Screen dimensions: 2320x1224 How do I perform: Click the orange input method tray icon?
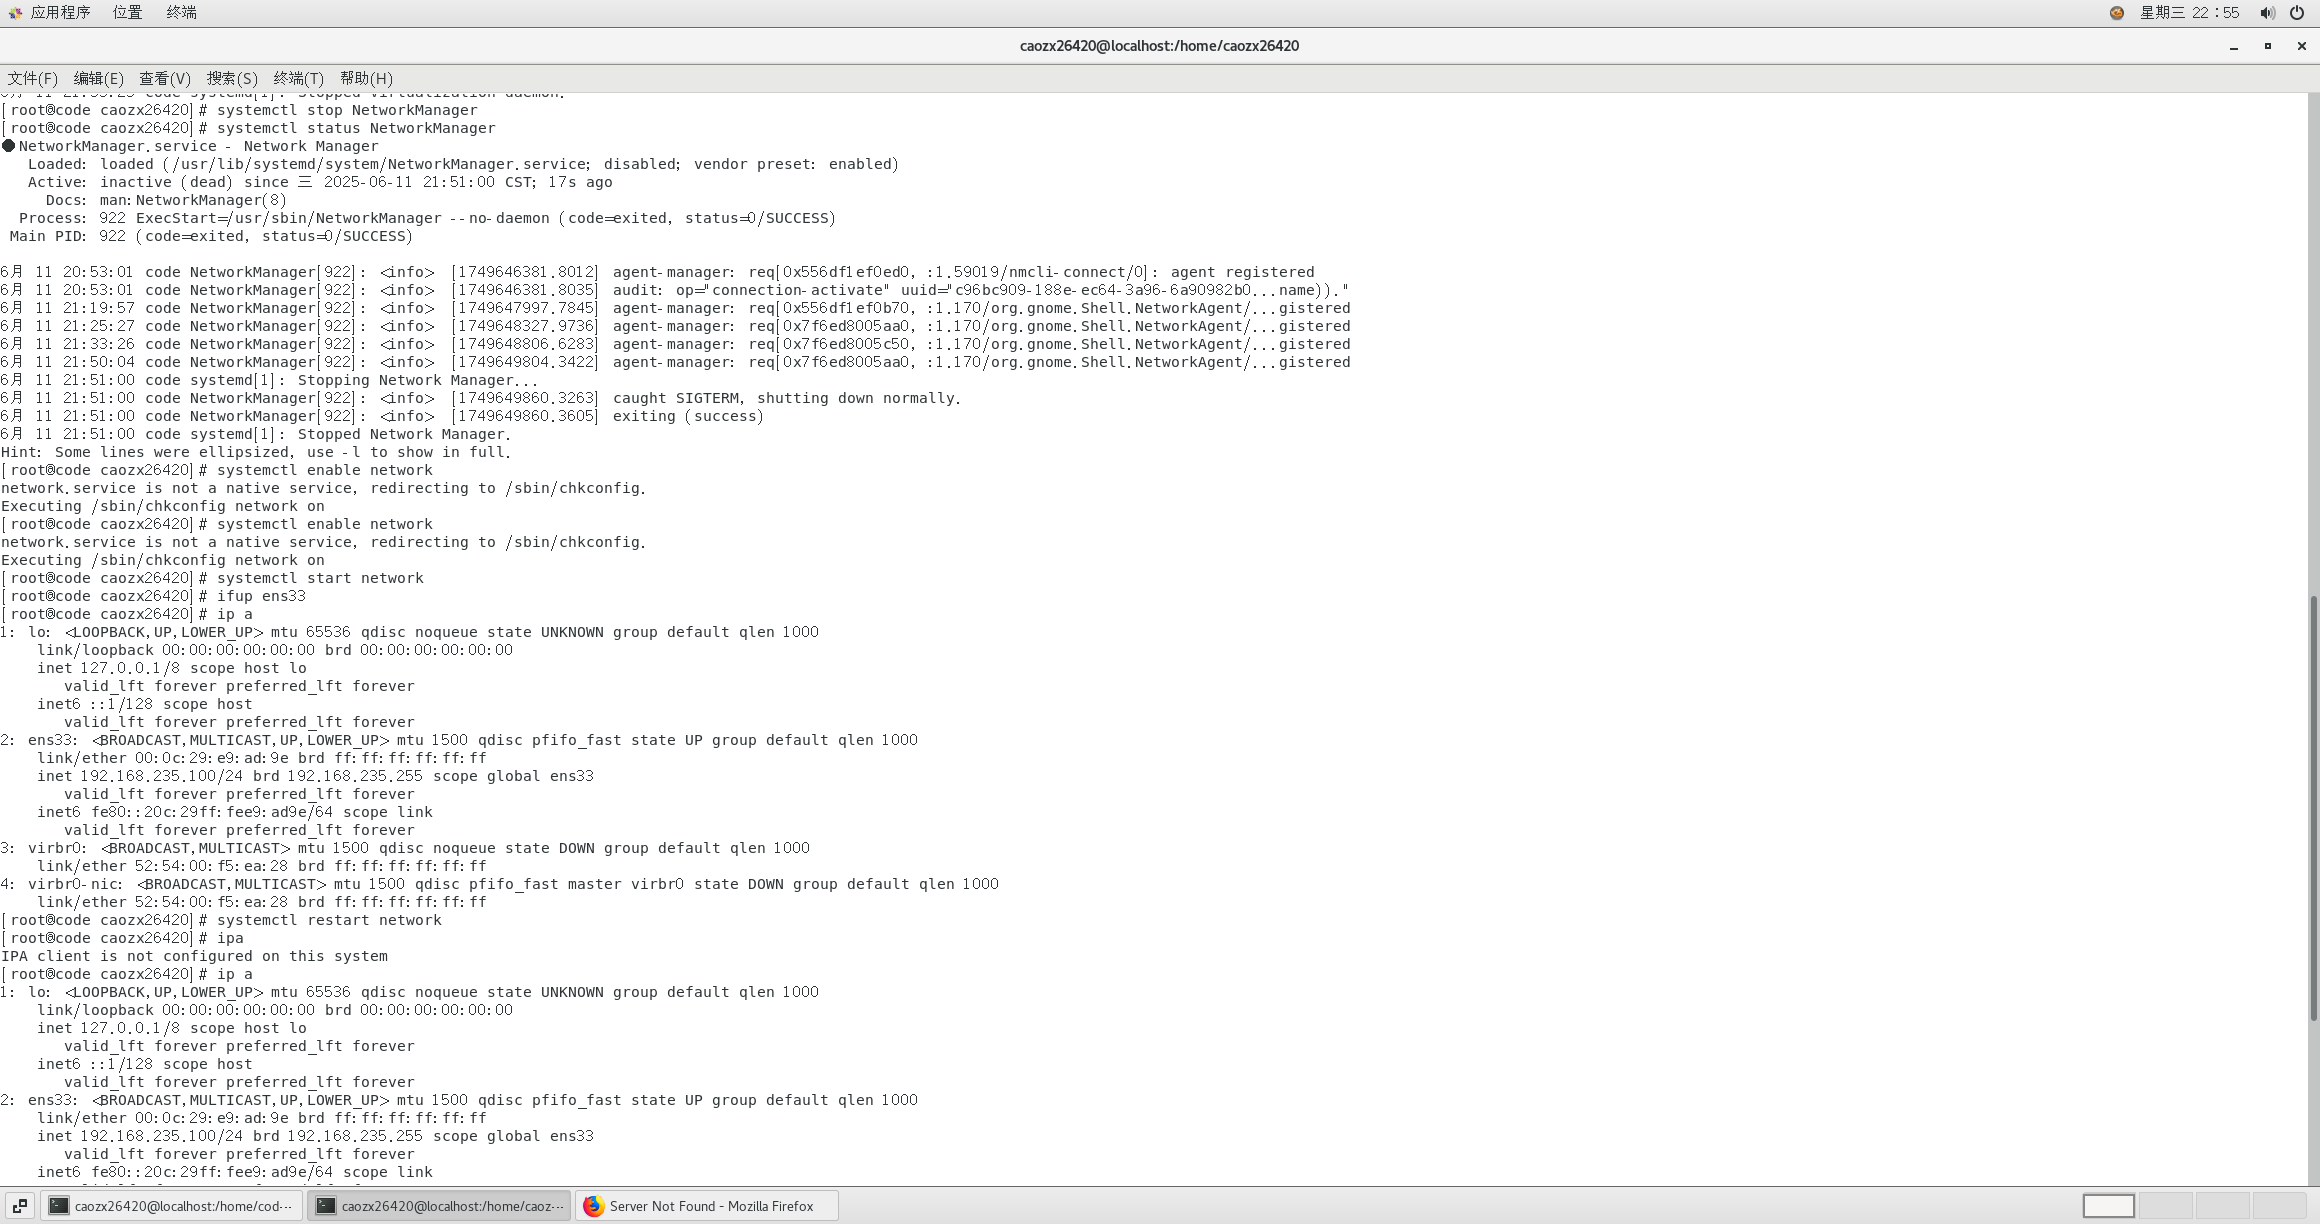pos(2117,13)
